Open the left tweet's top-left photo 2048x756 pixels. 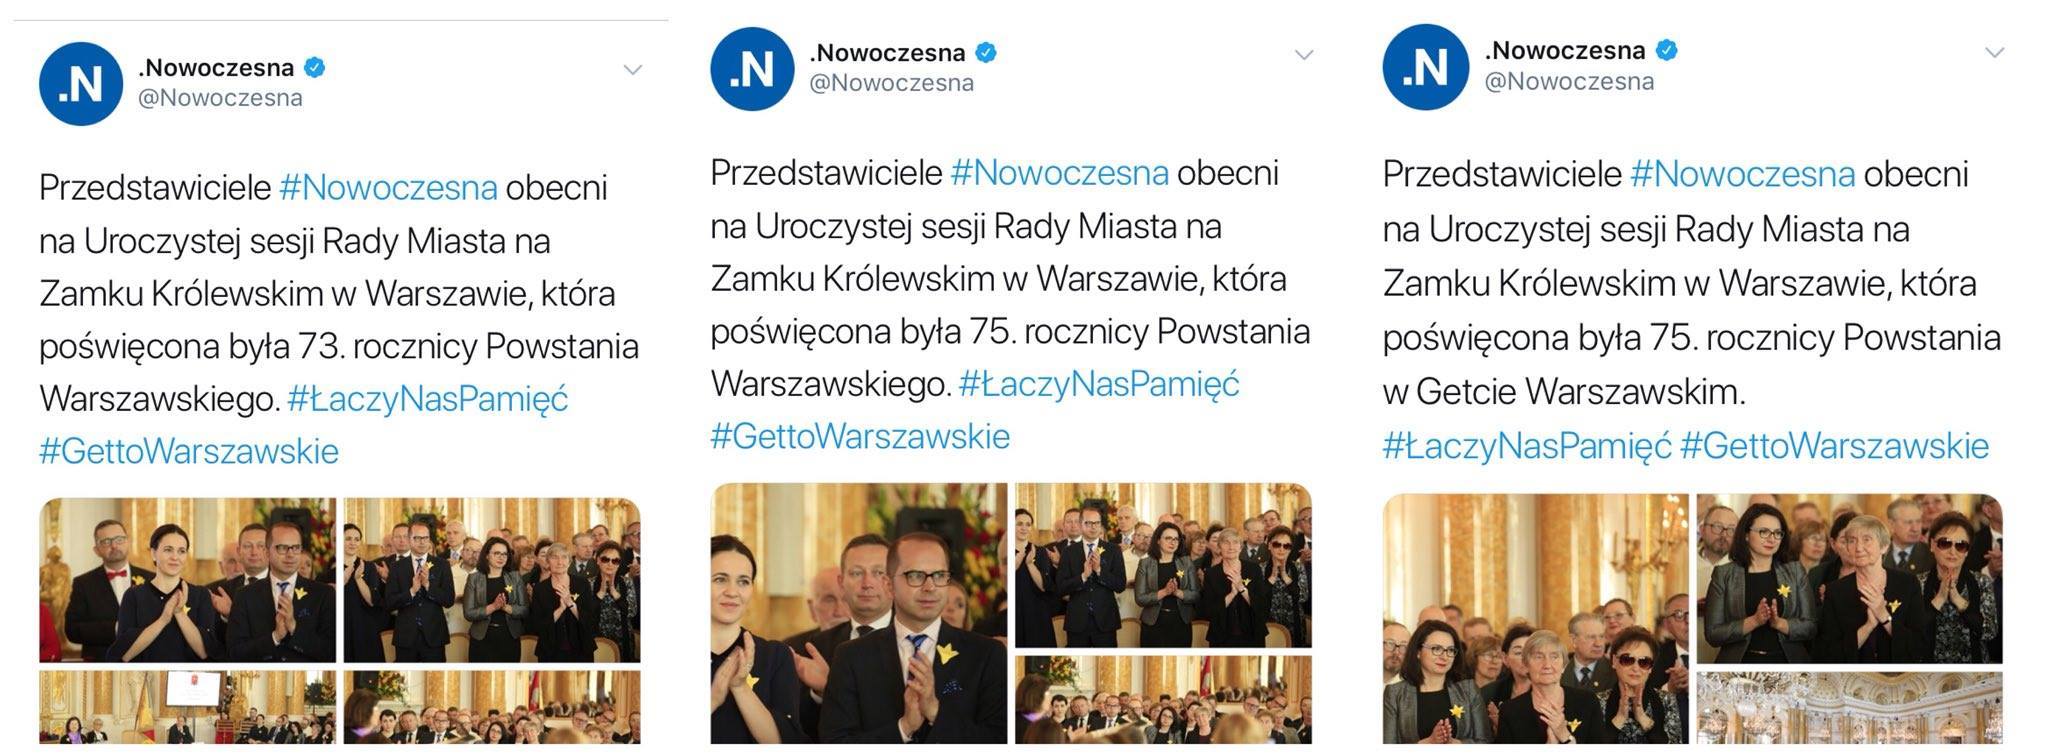click(188, 580)
